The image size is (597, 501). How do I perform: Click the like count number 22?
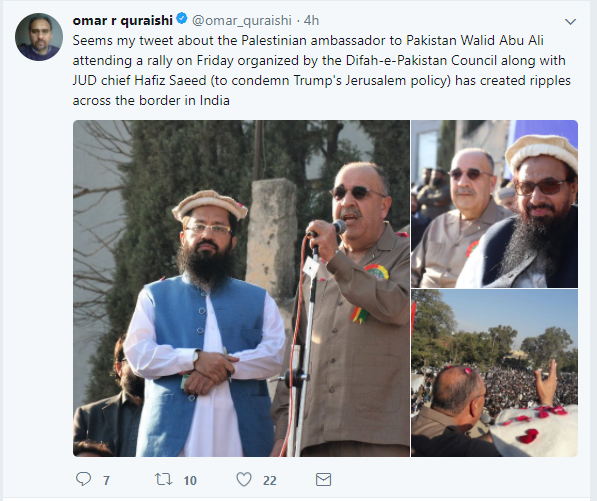[270, 480]
